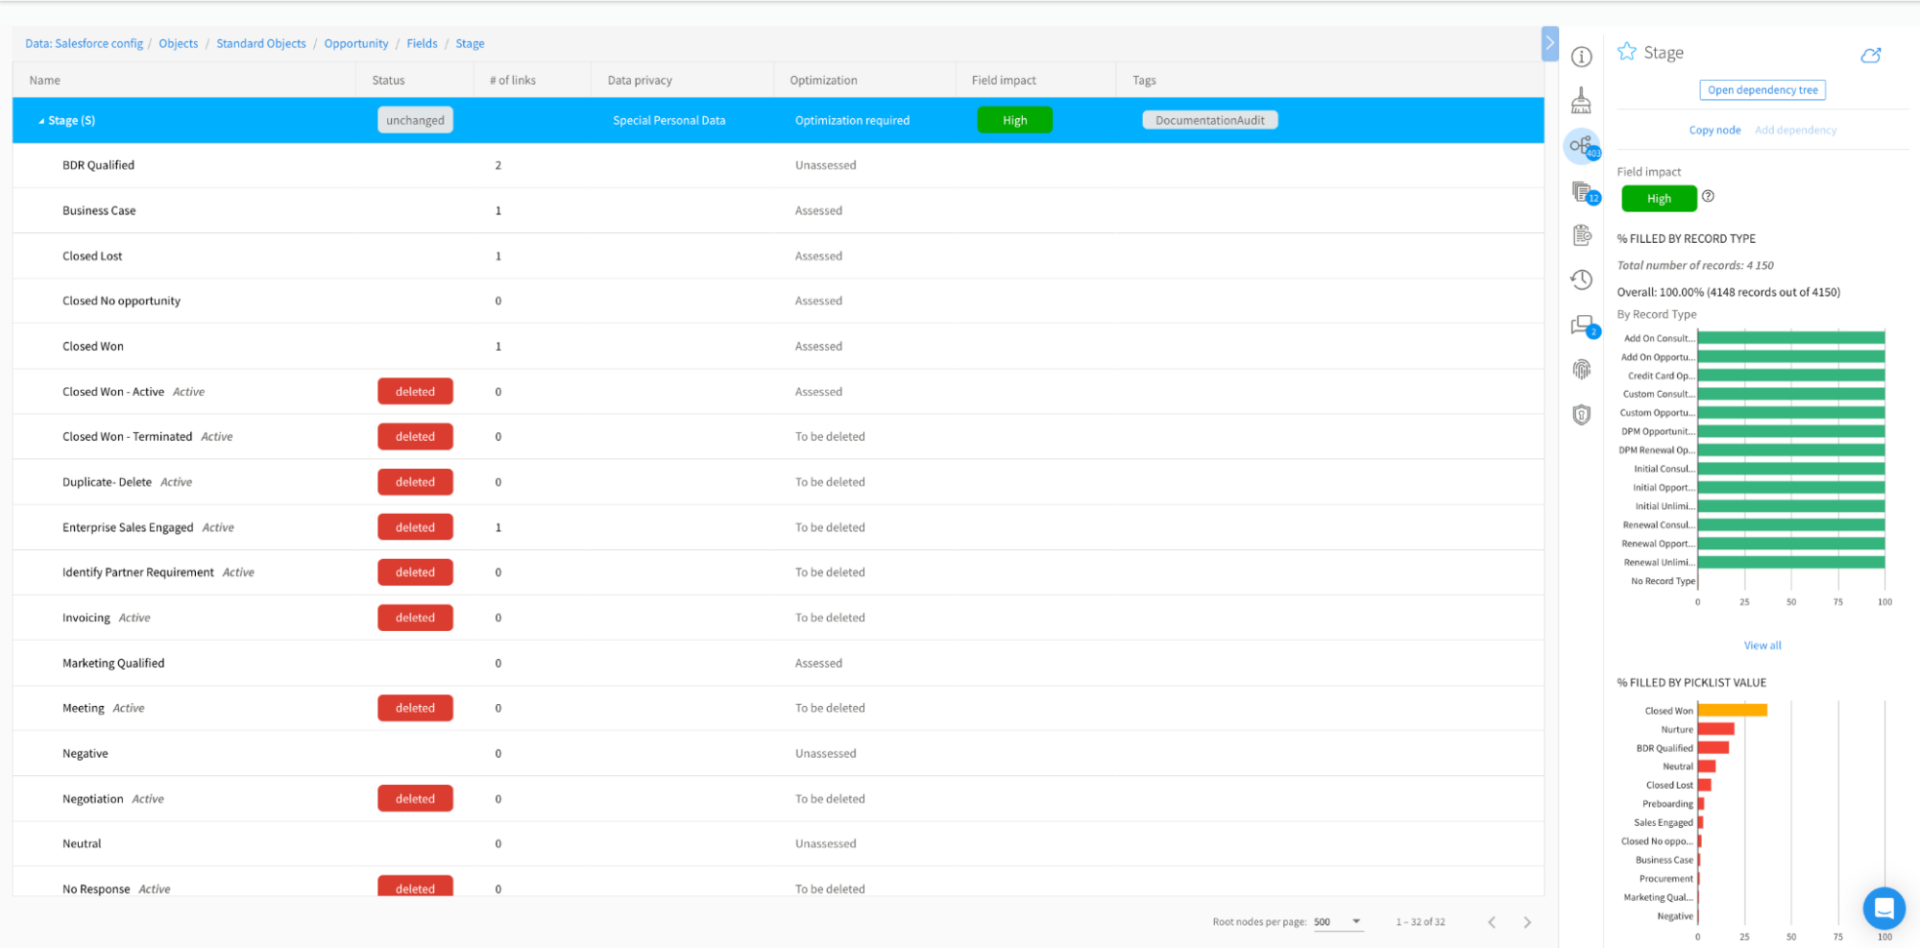Click the fingerprint icon in the sidebar

[1582, 369]
